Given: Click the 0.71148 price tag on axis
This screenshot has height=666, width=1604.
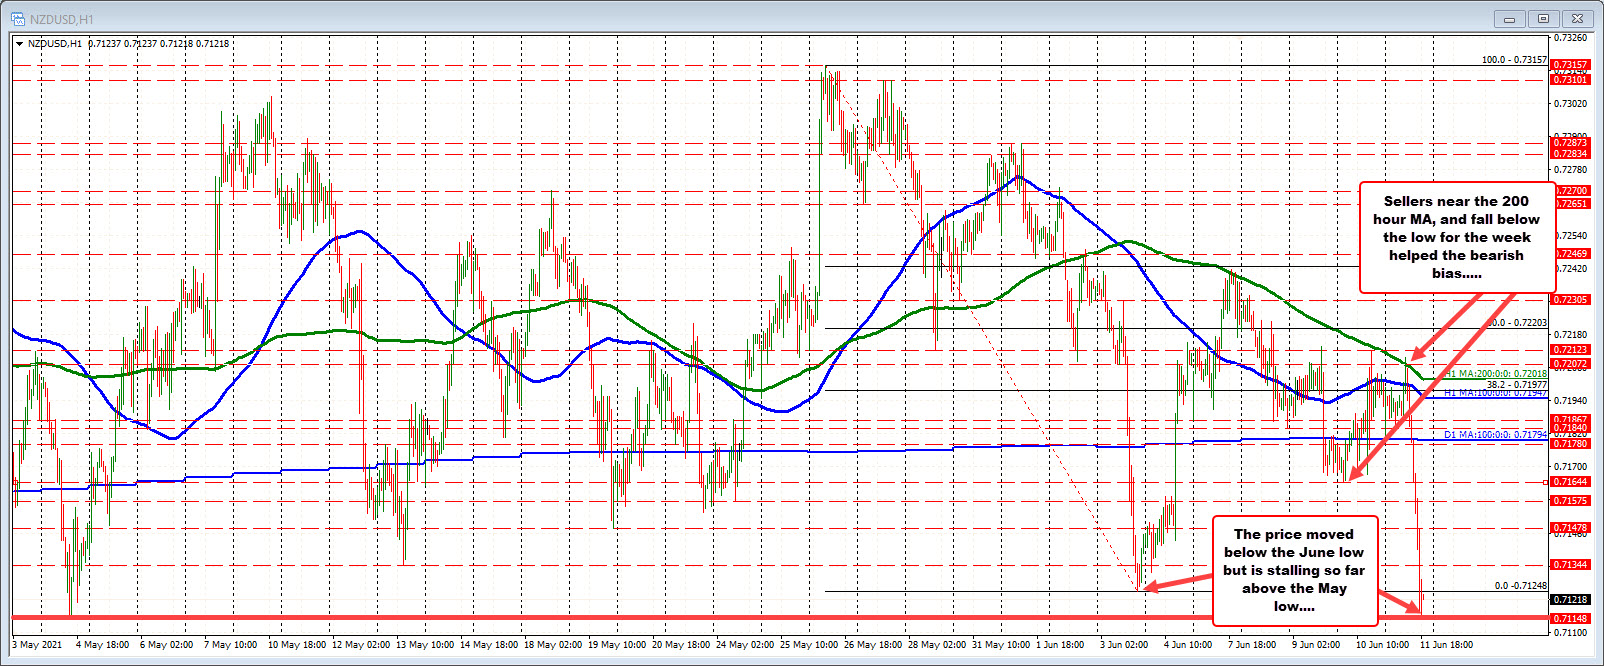Looking at the screenshot, I should [1570, 619].
